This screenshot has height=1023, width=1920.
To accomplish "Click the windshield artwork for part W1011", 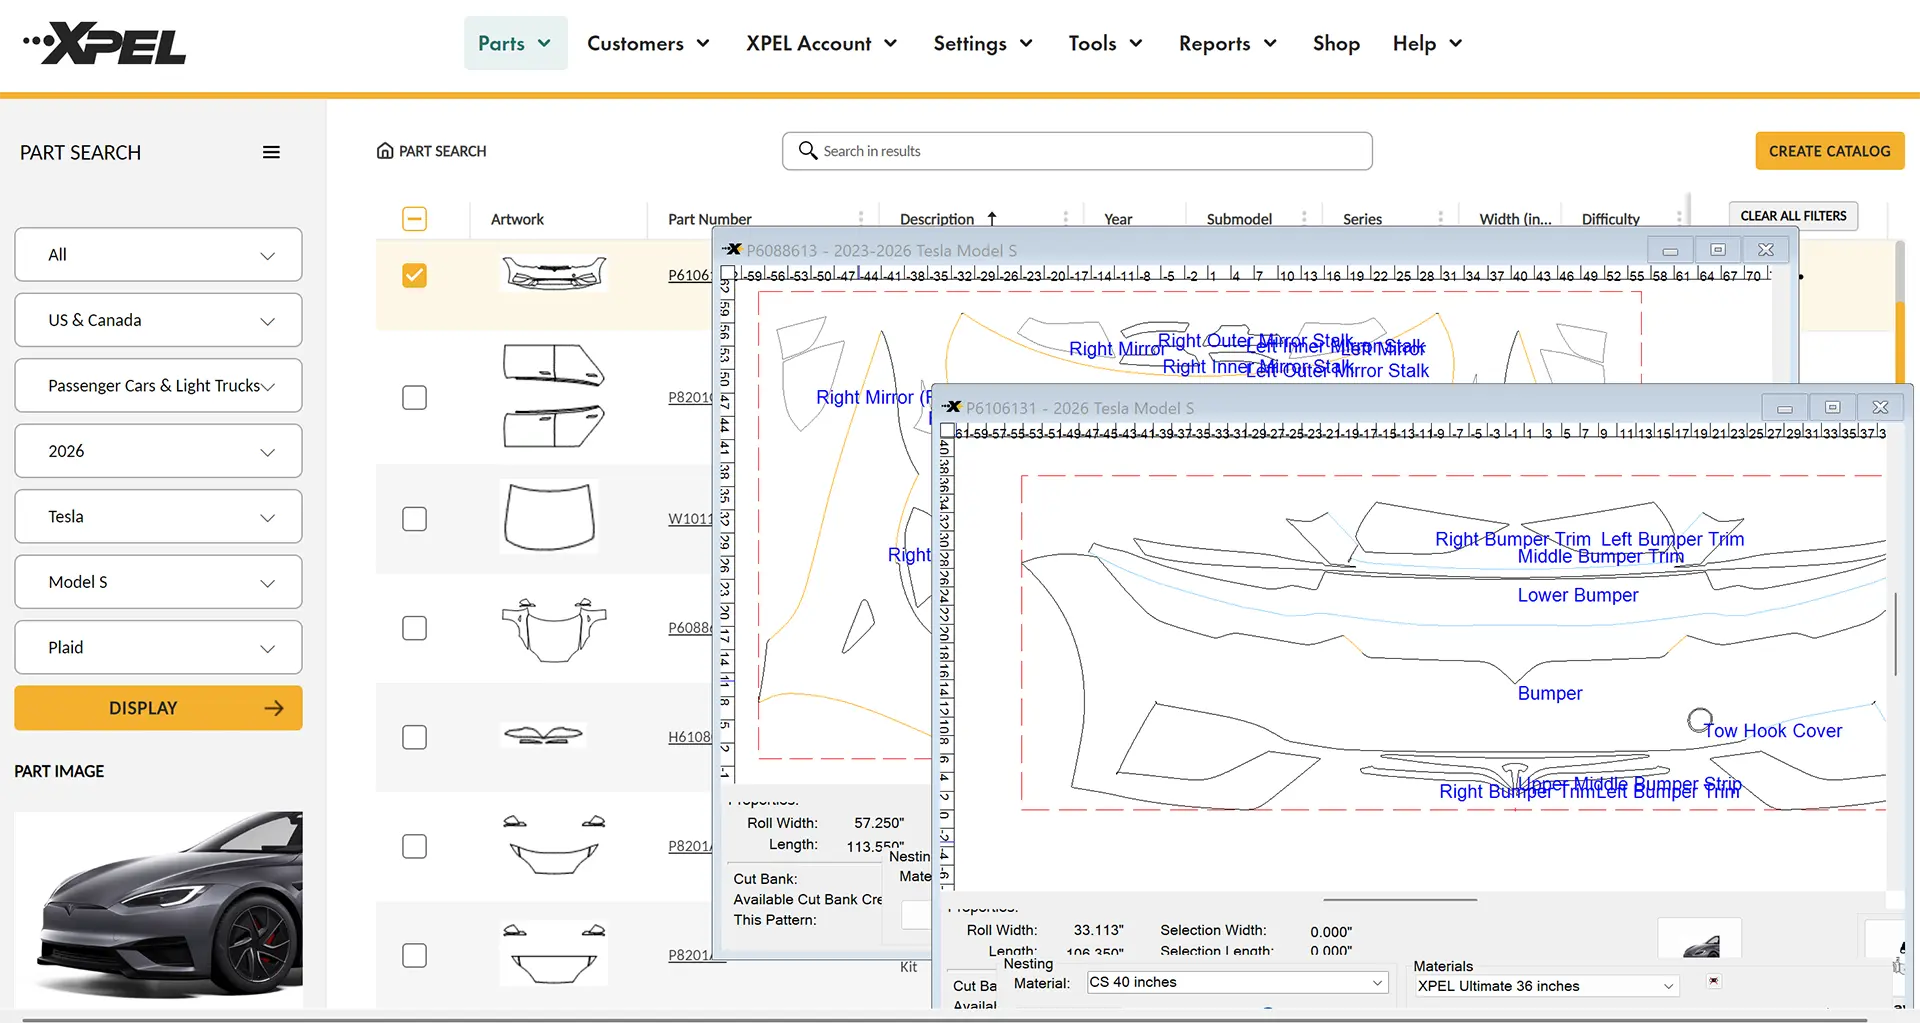I will [549, 516].
